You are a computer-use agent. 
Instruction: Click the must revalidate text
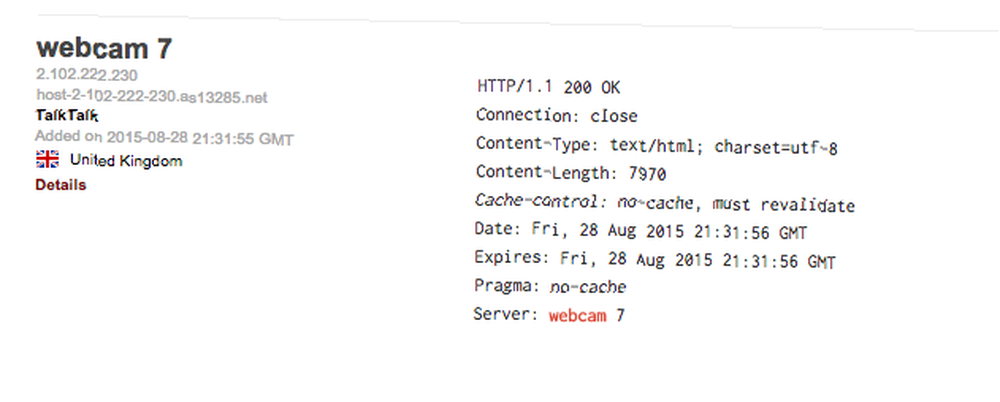click(783, 205)
